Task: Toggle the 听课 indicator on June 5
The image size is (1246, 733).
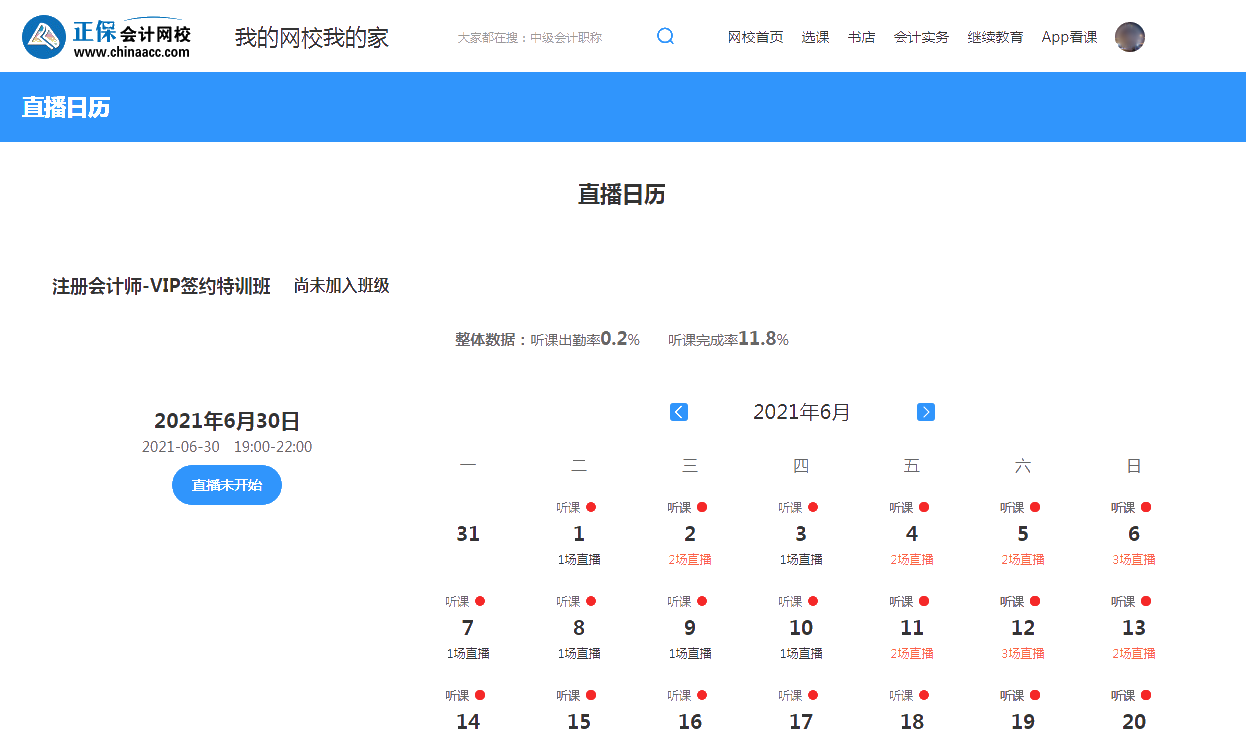Action: click(x=1035, y=507)
